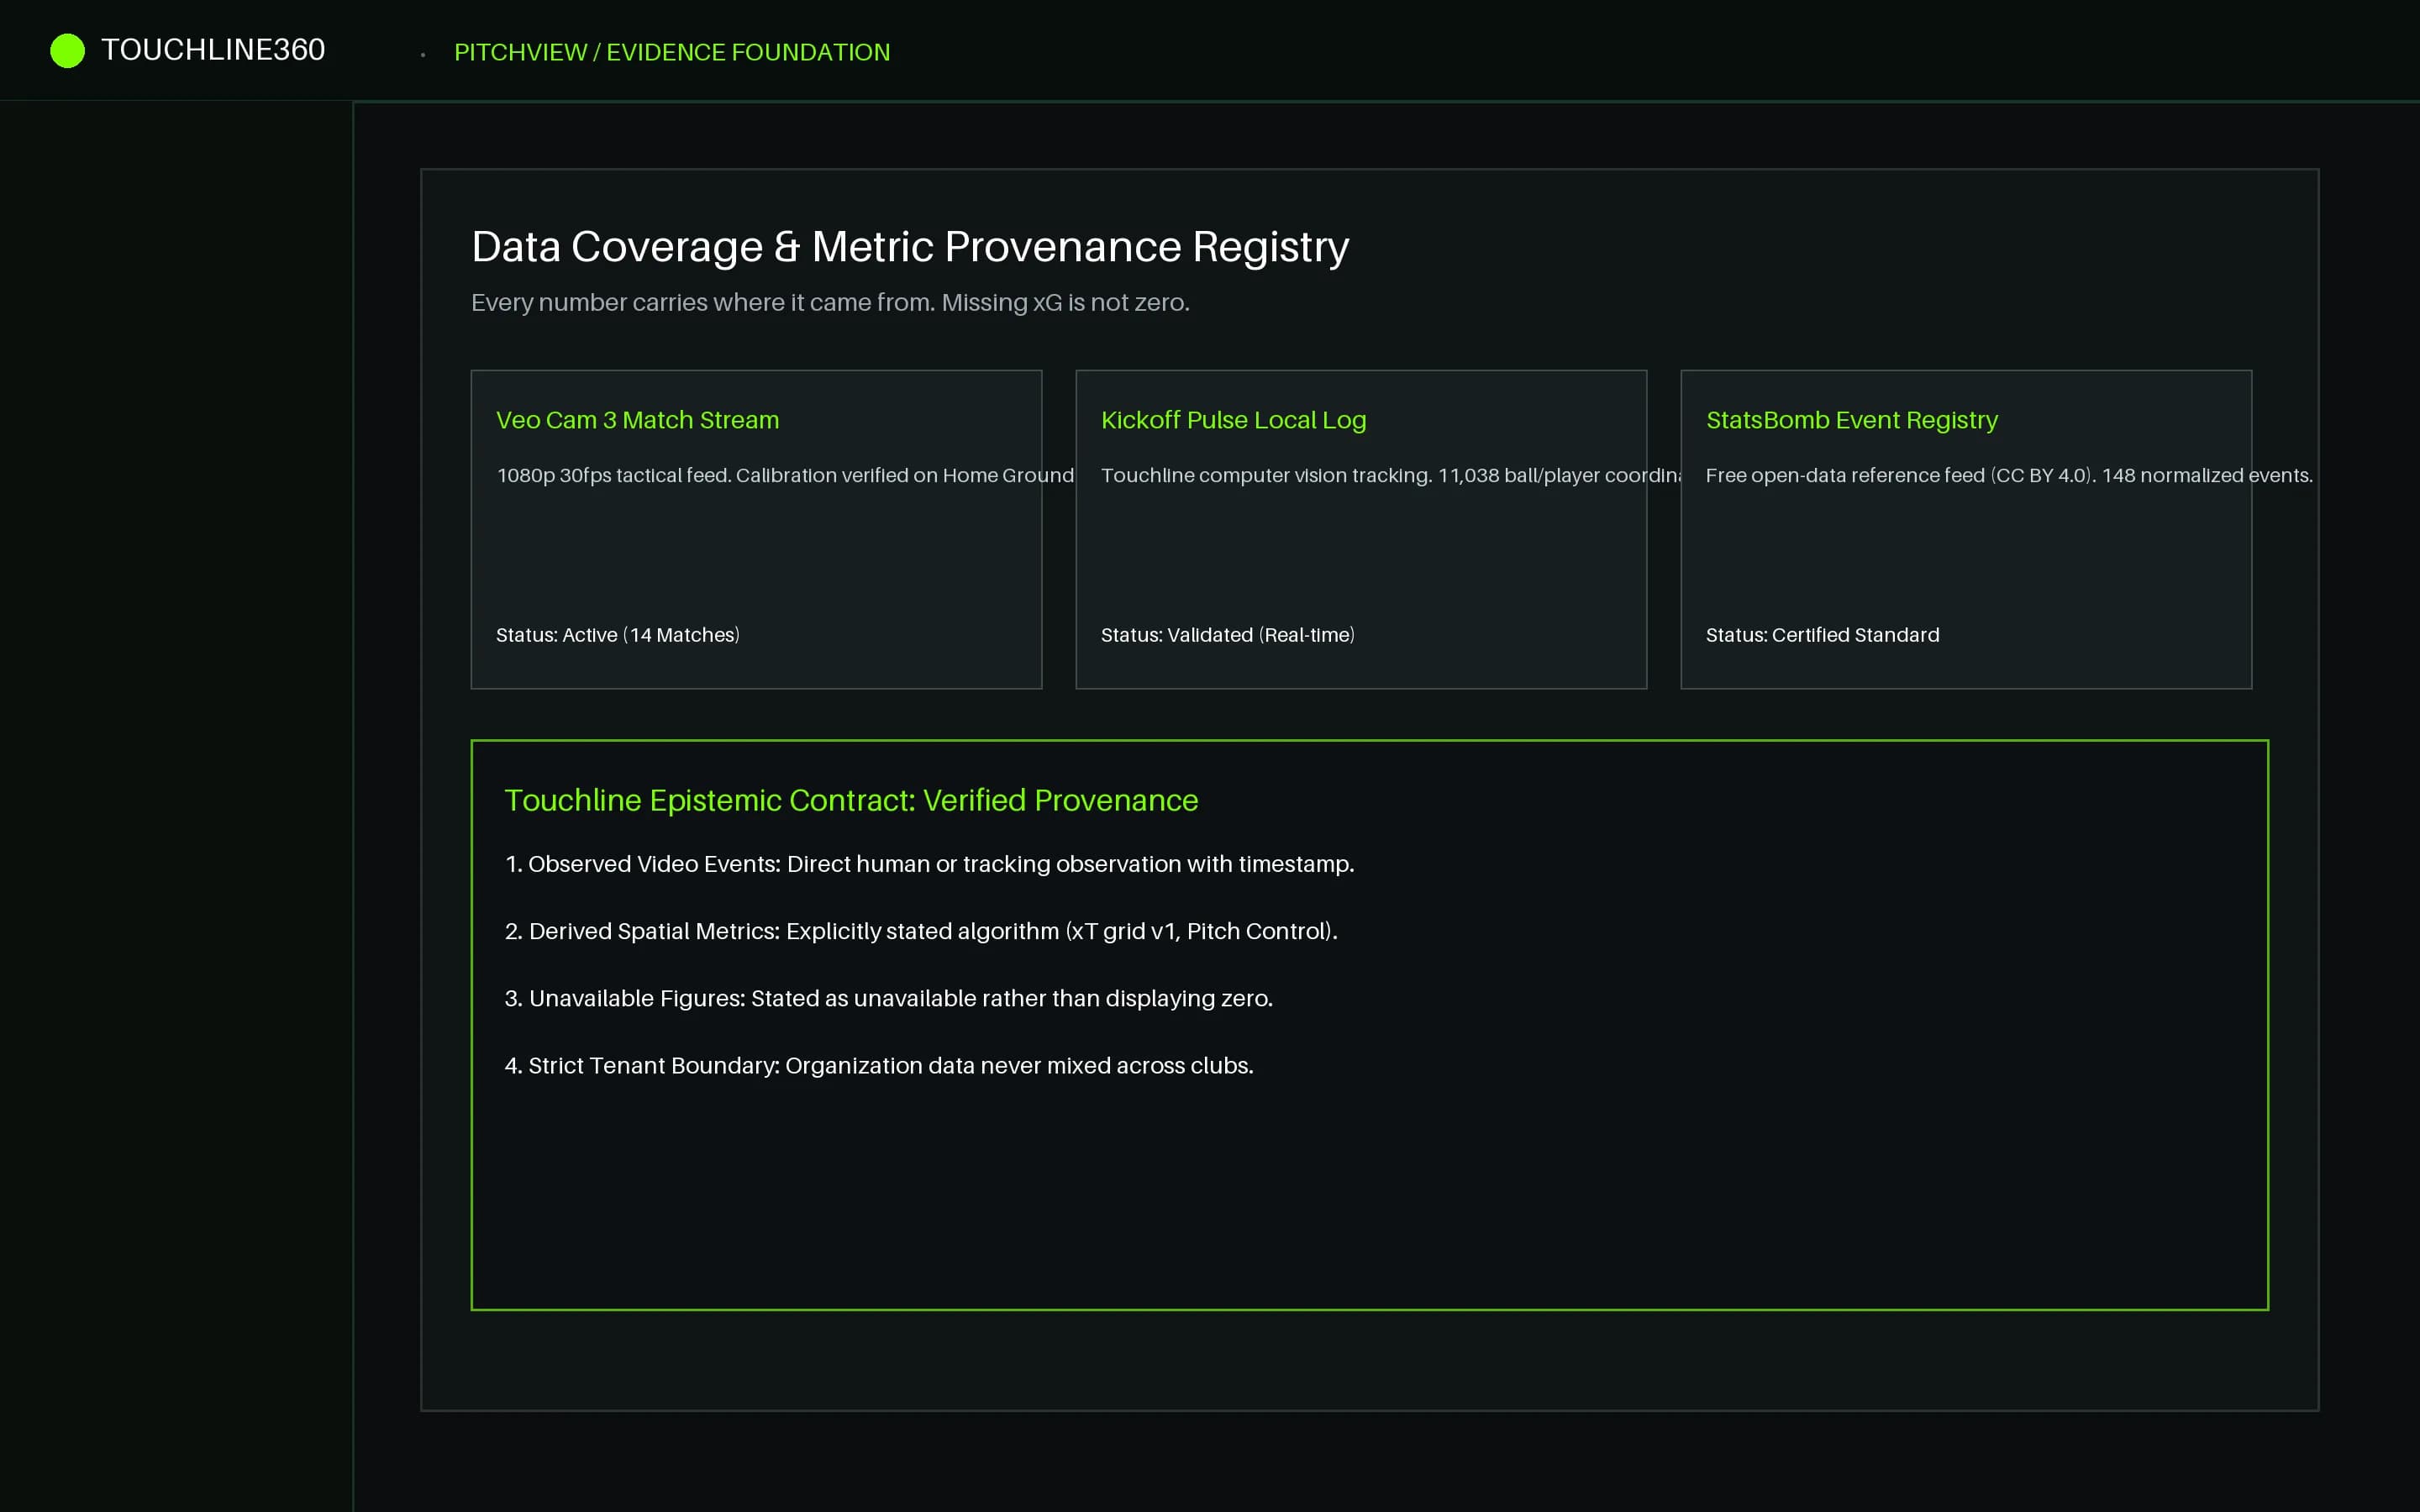Screen dimensions: 2420x1512
Task: Open the StatsBomb Event Registry card title
Action: [x=1851, y=420]
